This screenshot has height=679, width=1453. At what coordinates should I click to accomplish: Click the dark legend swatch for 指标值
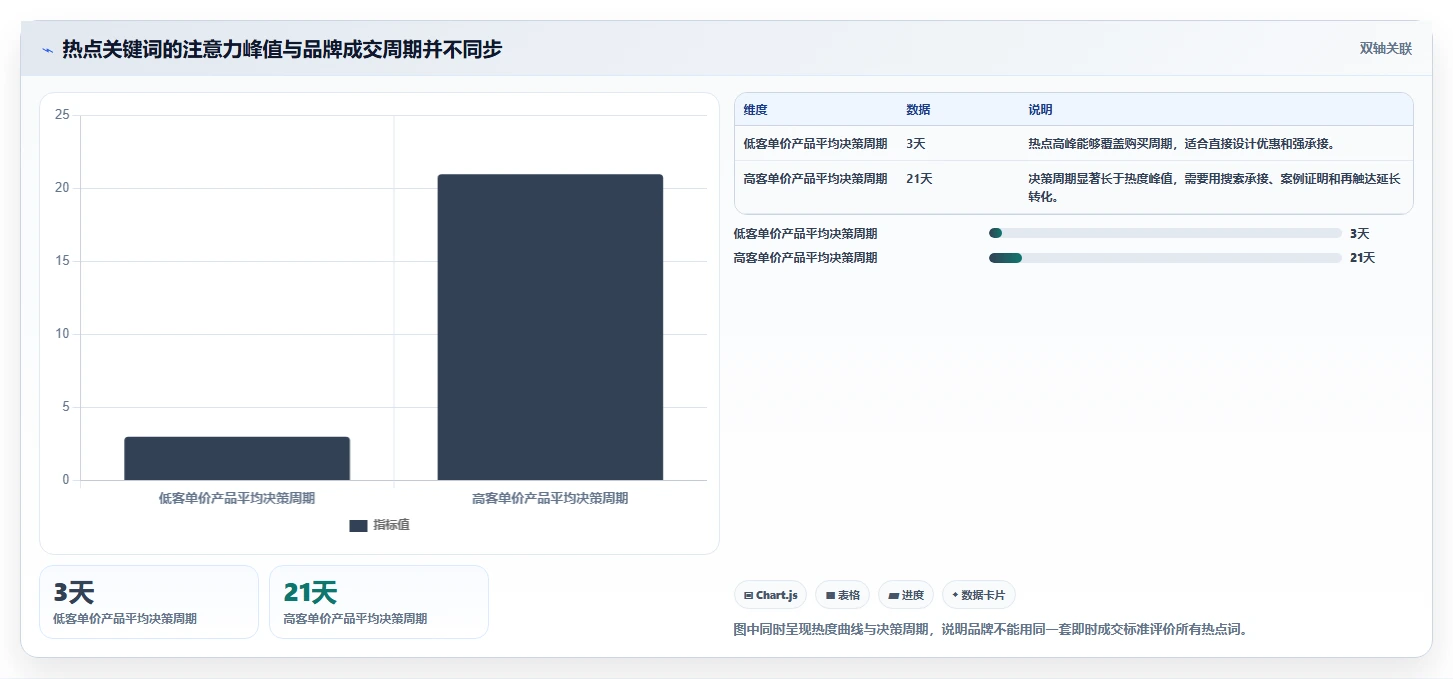358,526
